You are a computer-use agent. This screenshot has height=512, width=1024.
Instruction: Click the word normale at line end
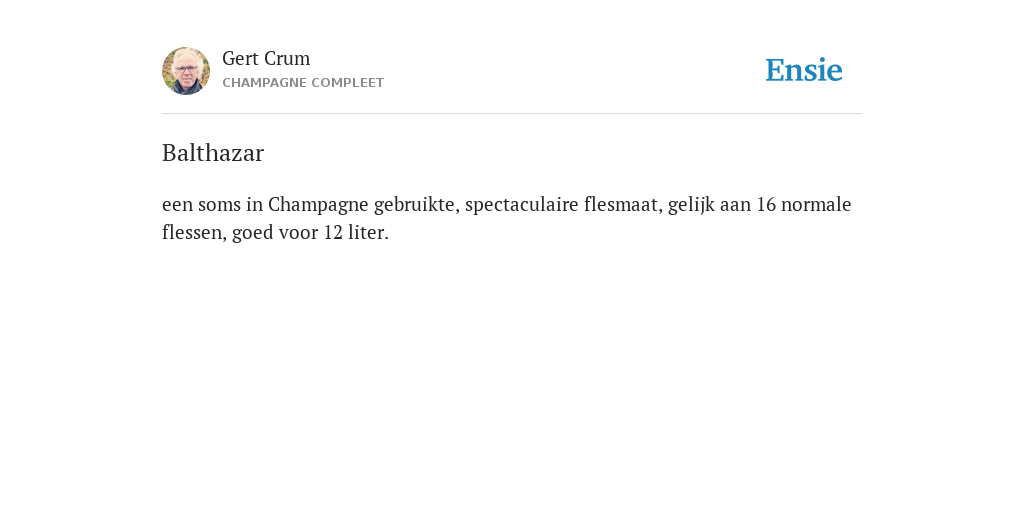tap(816, 204)
